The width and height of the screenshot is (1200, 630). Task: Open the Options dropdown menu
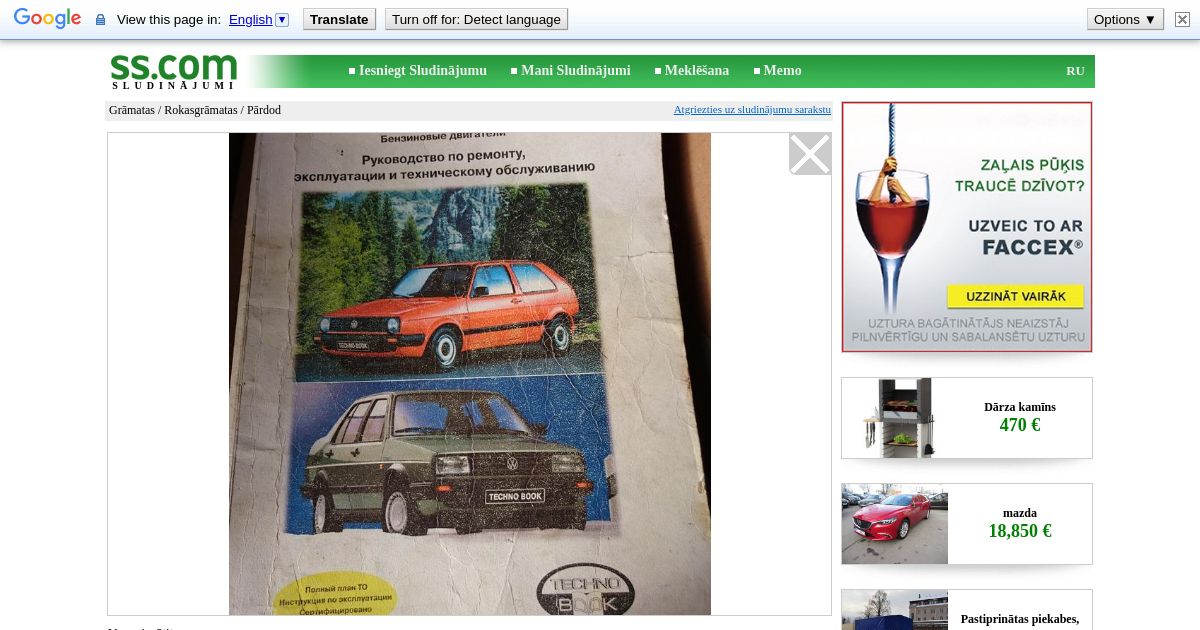coord(1125,19)
